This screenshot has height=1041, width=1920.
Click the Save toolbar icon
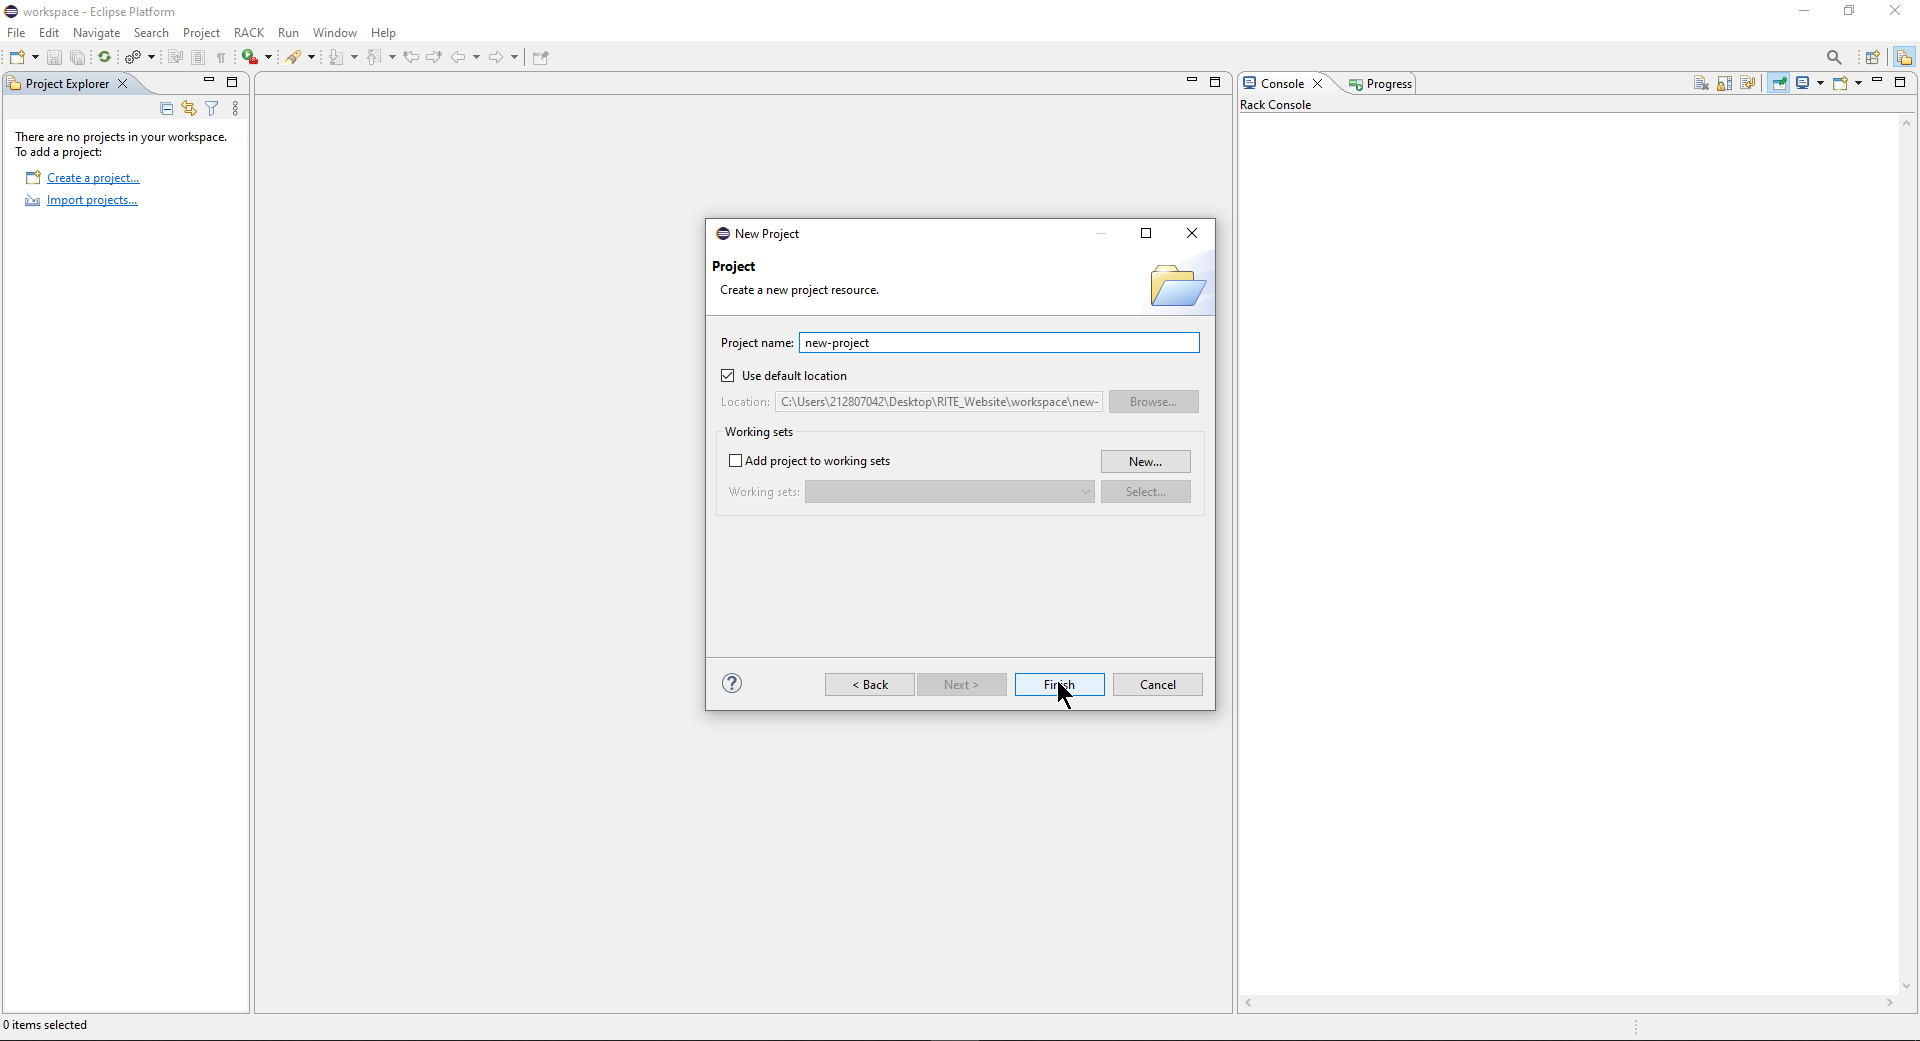(54, 57)
